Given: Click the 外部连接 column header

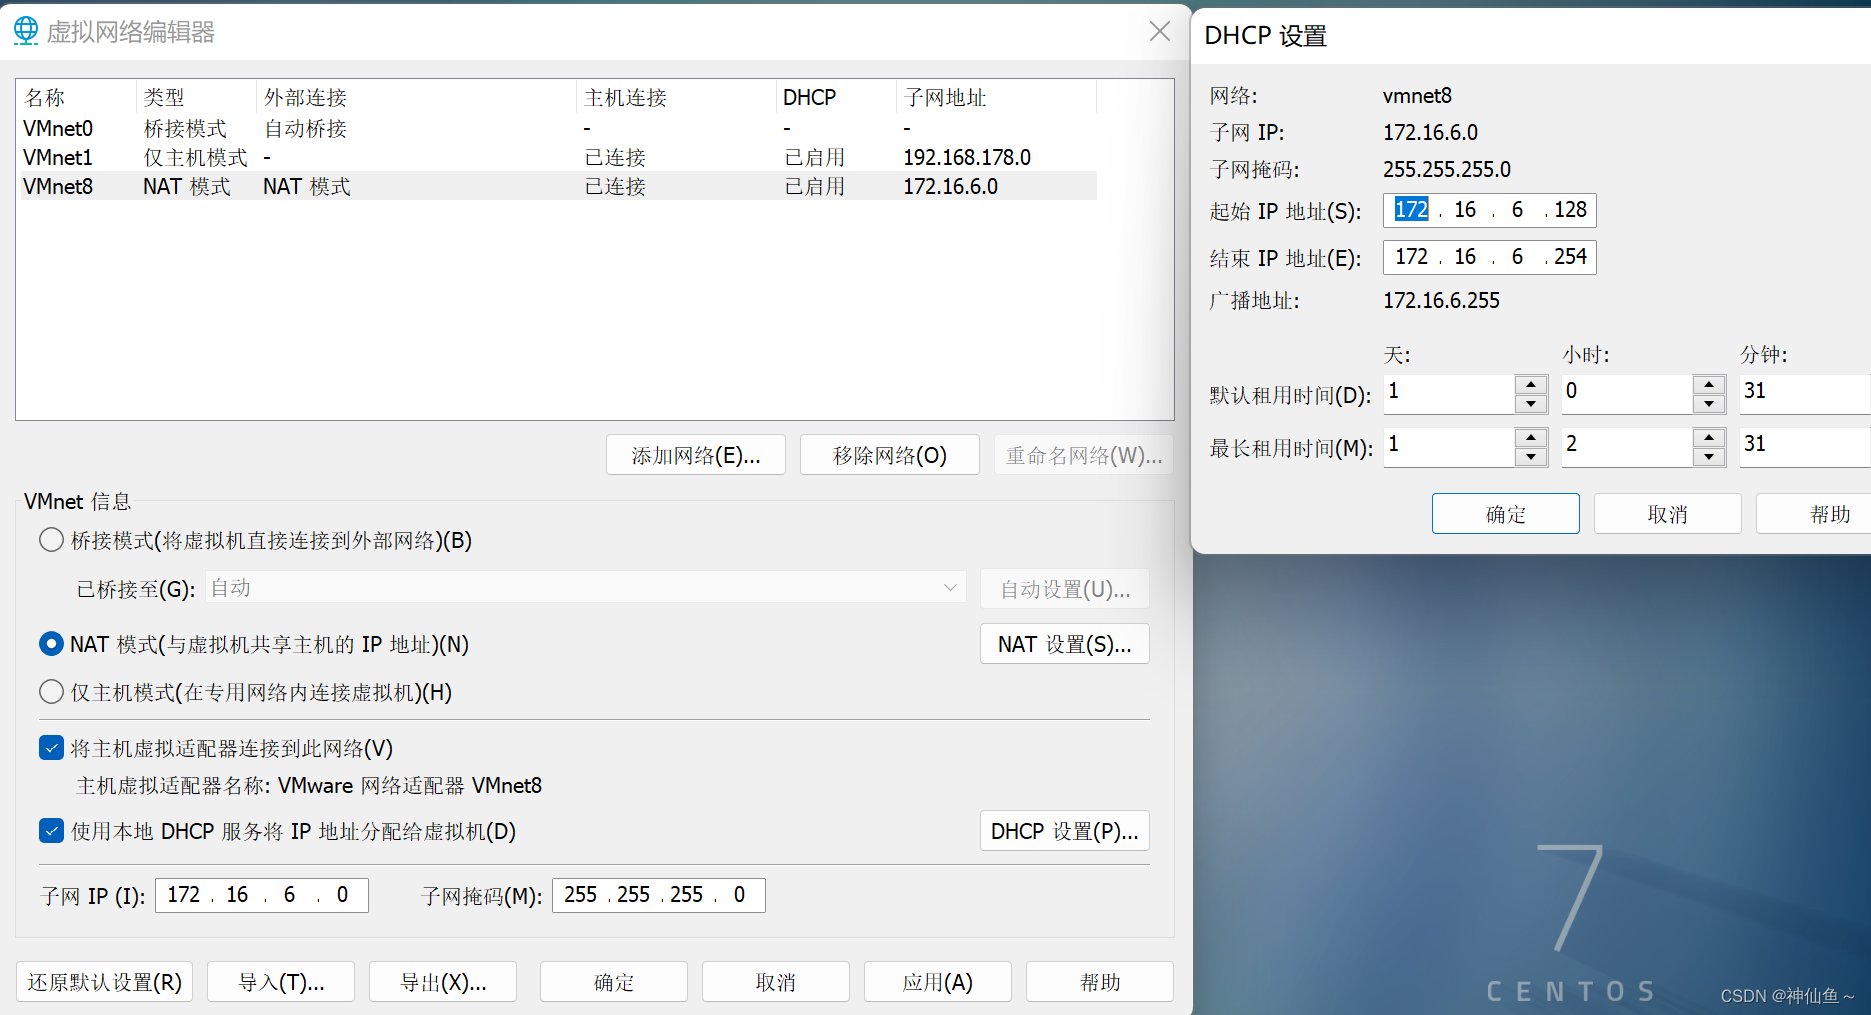Looking at the screenshot, I should coord(416,97).
